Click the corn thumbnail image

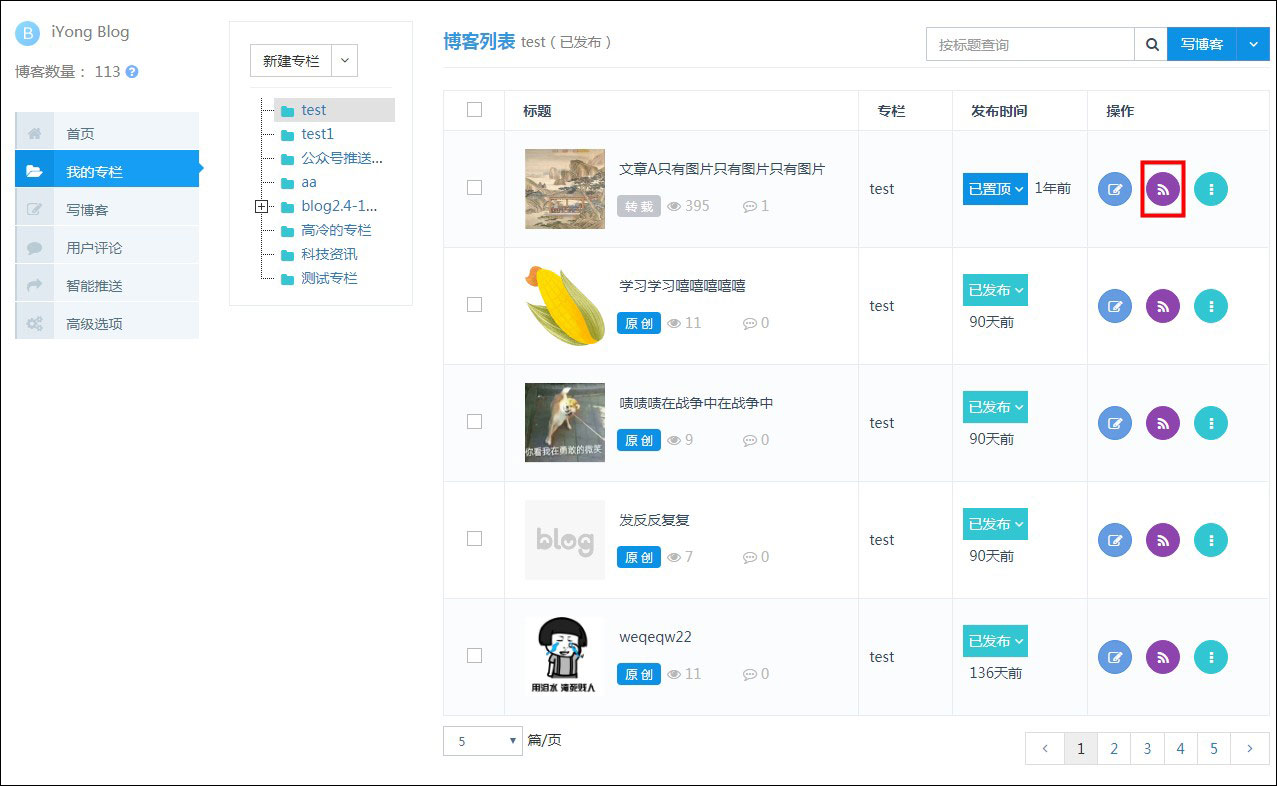[565, 306]
